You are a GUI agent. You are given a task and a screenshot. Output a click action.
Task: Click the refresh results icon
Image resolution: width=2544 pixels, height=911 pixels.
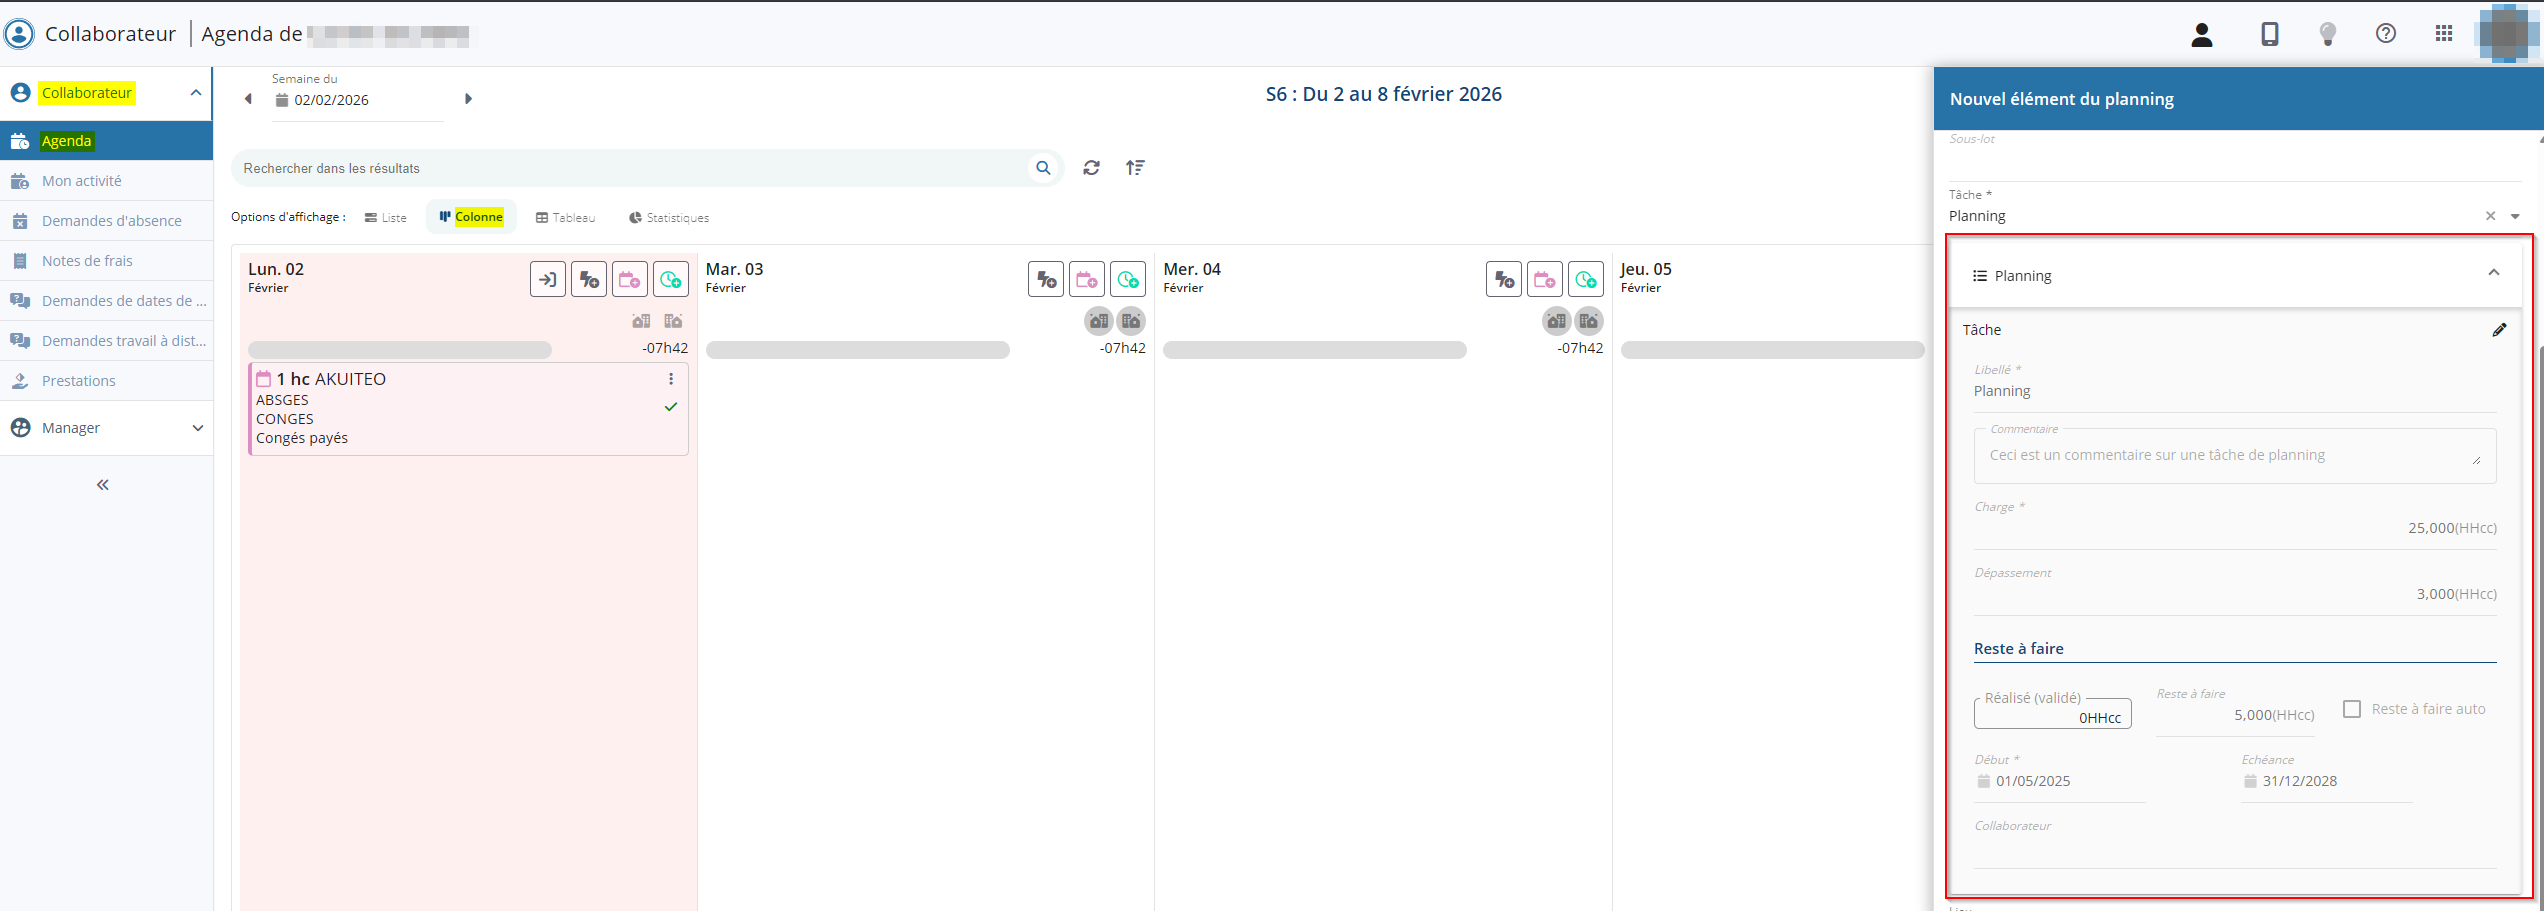pos(1091,168)
